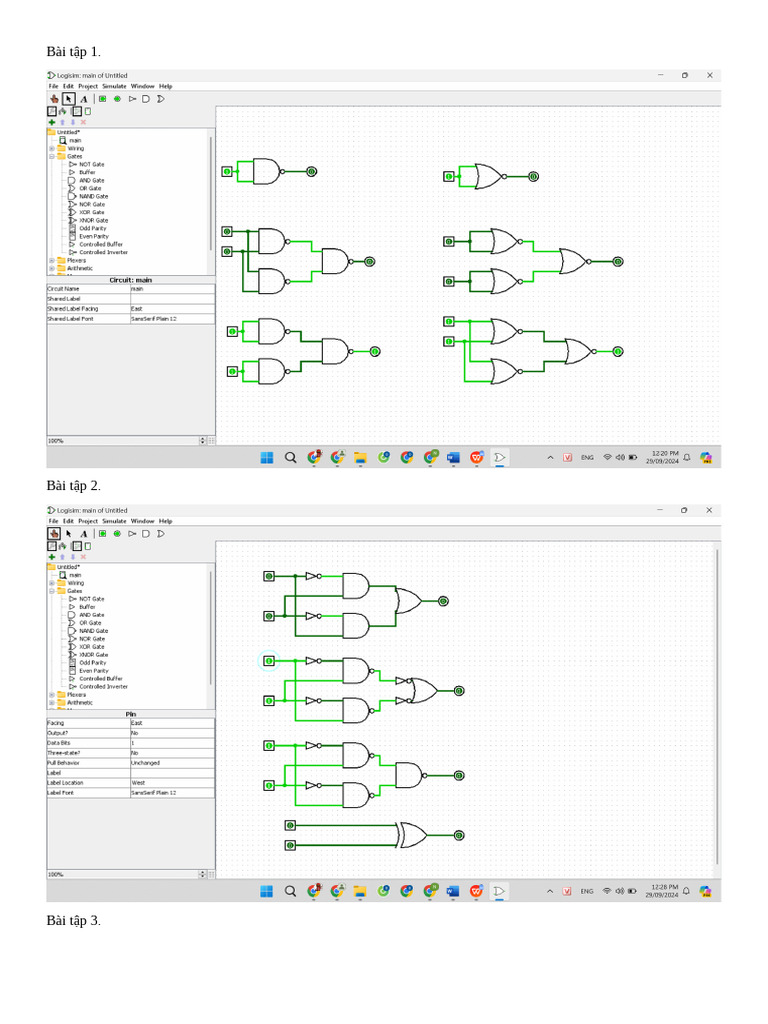Pick the output pin tool in Bài tập 1 toolbar

[118, 99]
